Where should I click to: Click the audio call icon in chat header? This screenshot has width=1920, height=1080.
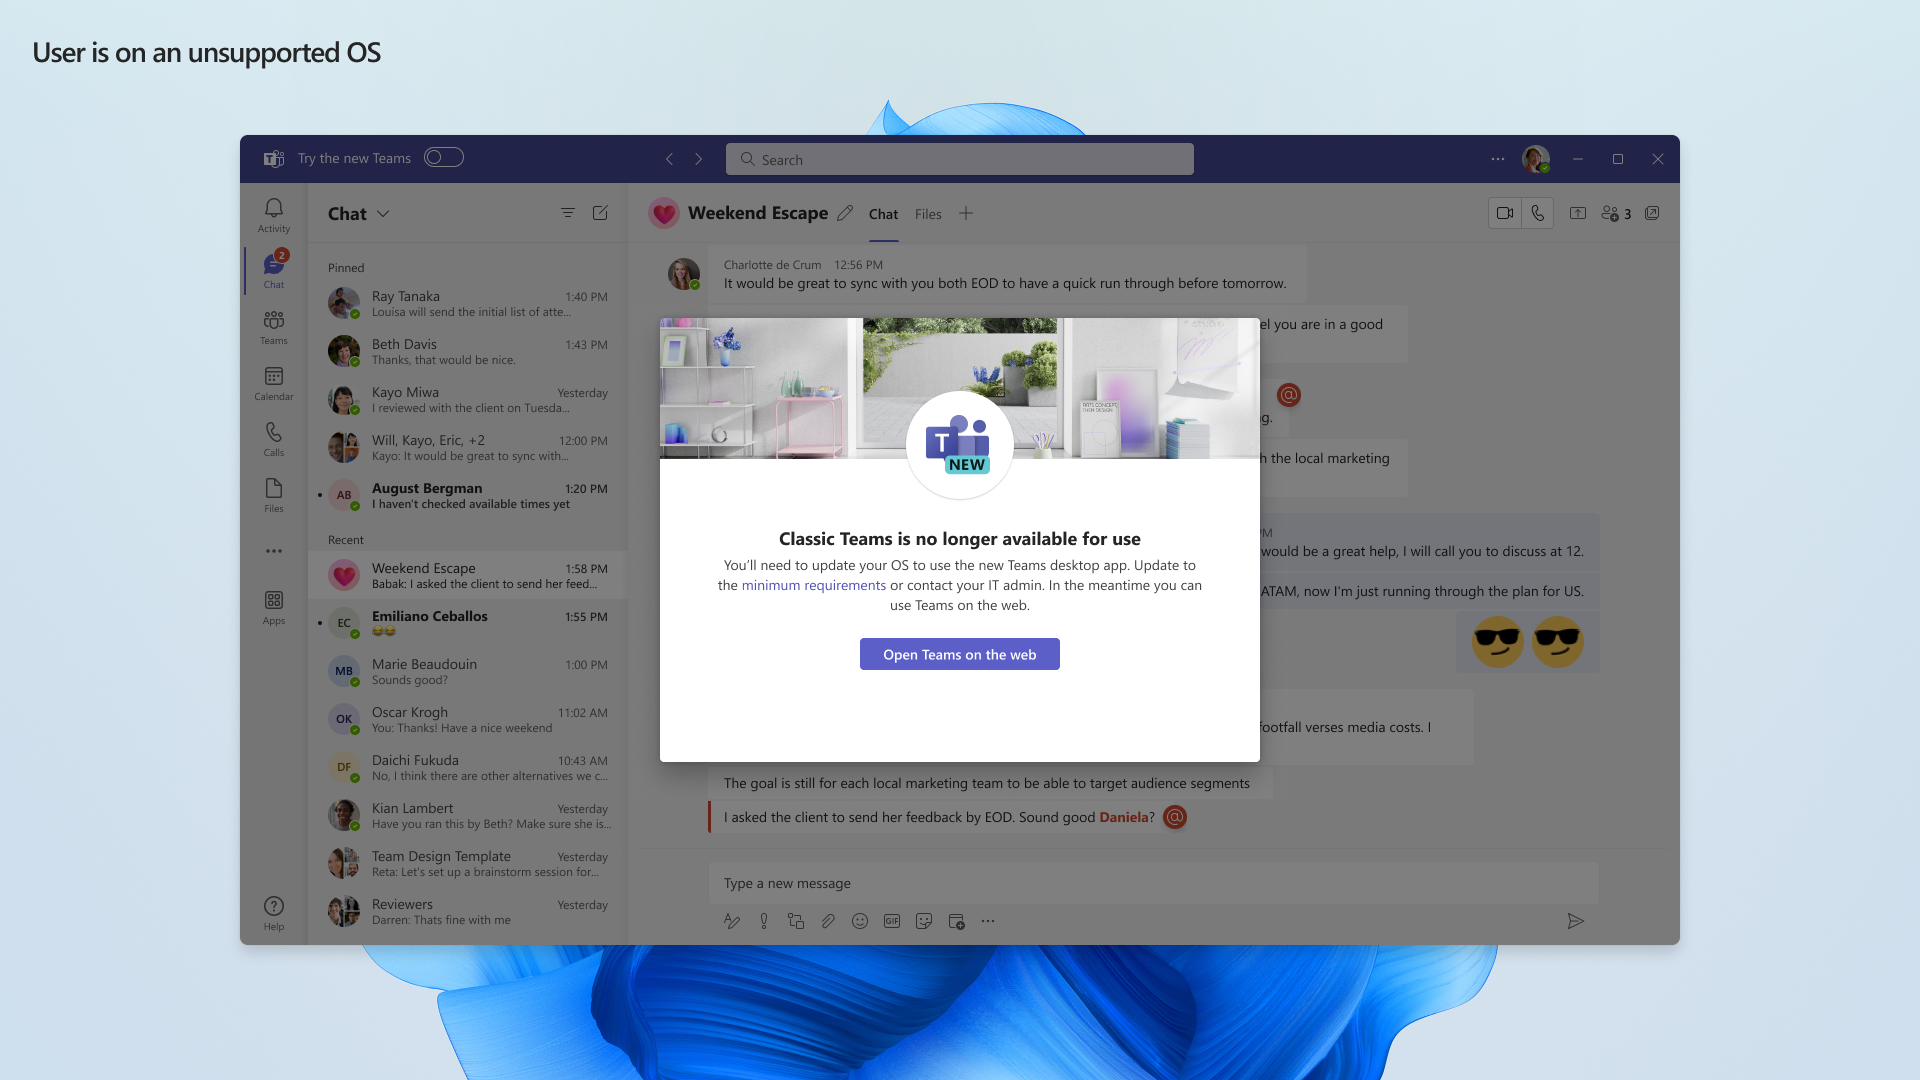click(x=1536, y=212)
